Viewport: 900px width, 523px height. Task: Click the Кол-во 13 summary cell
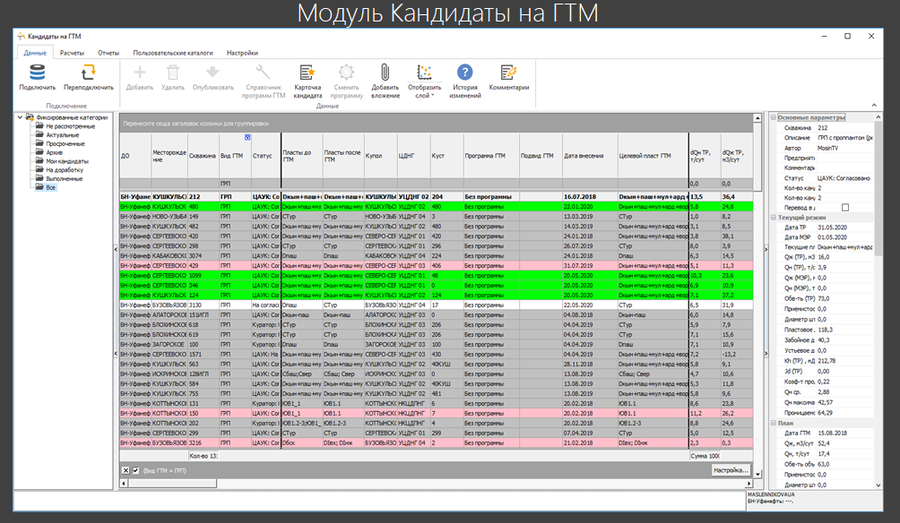coord(203,456)
